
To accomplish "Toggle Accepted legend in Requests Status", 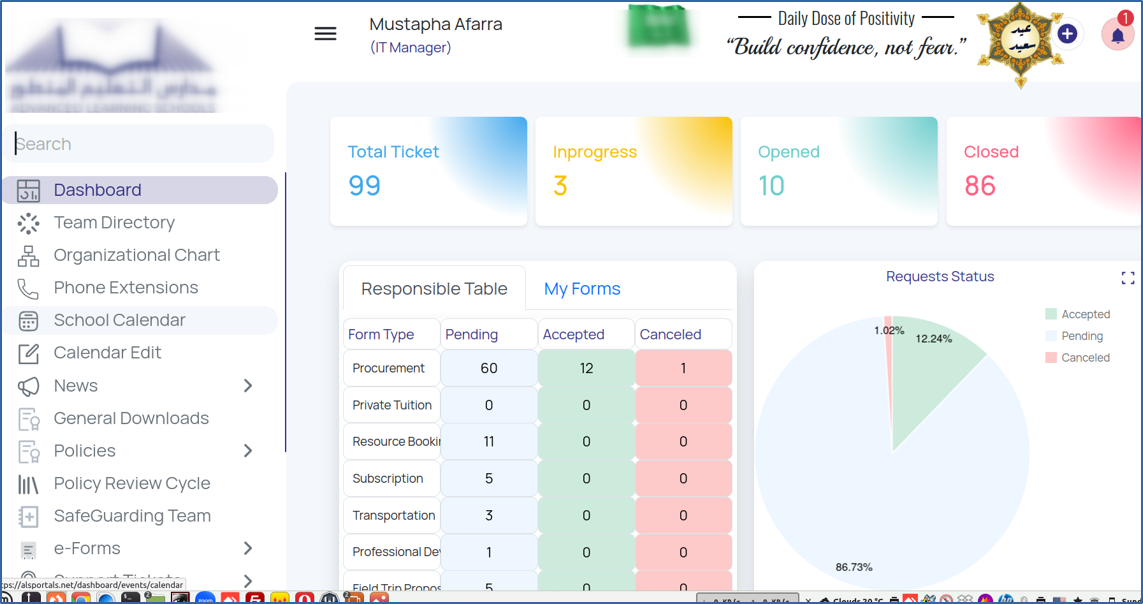I will (x=1077, y=314).
